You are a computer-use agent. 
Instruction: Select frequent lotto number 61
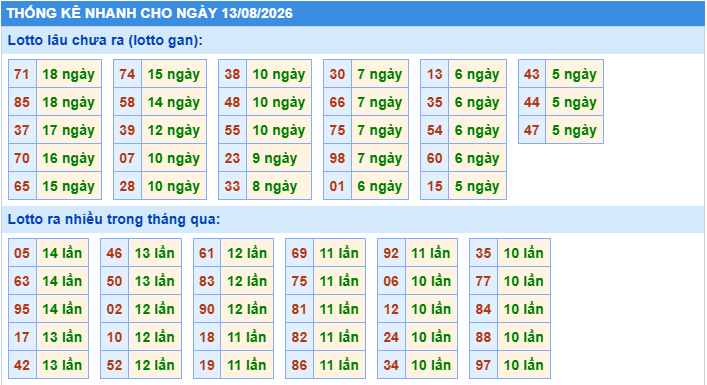point(207,253)
